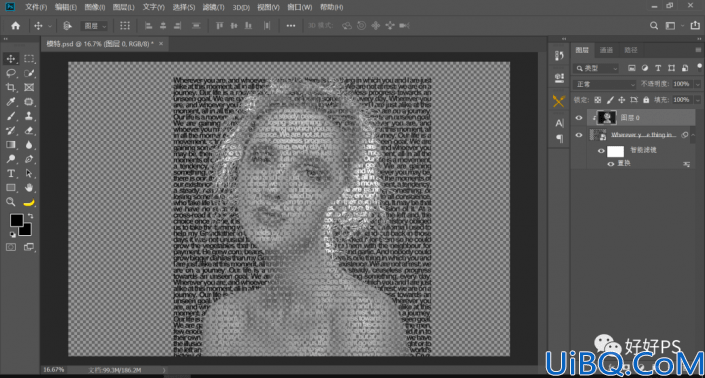Image resolution: width=705 pixels, height=378 pixels.
Task: Lock all with padlock icon
Action: tap(646, 100)
